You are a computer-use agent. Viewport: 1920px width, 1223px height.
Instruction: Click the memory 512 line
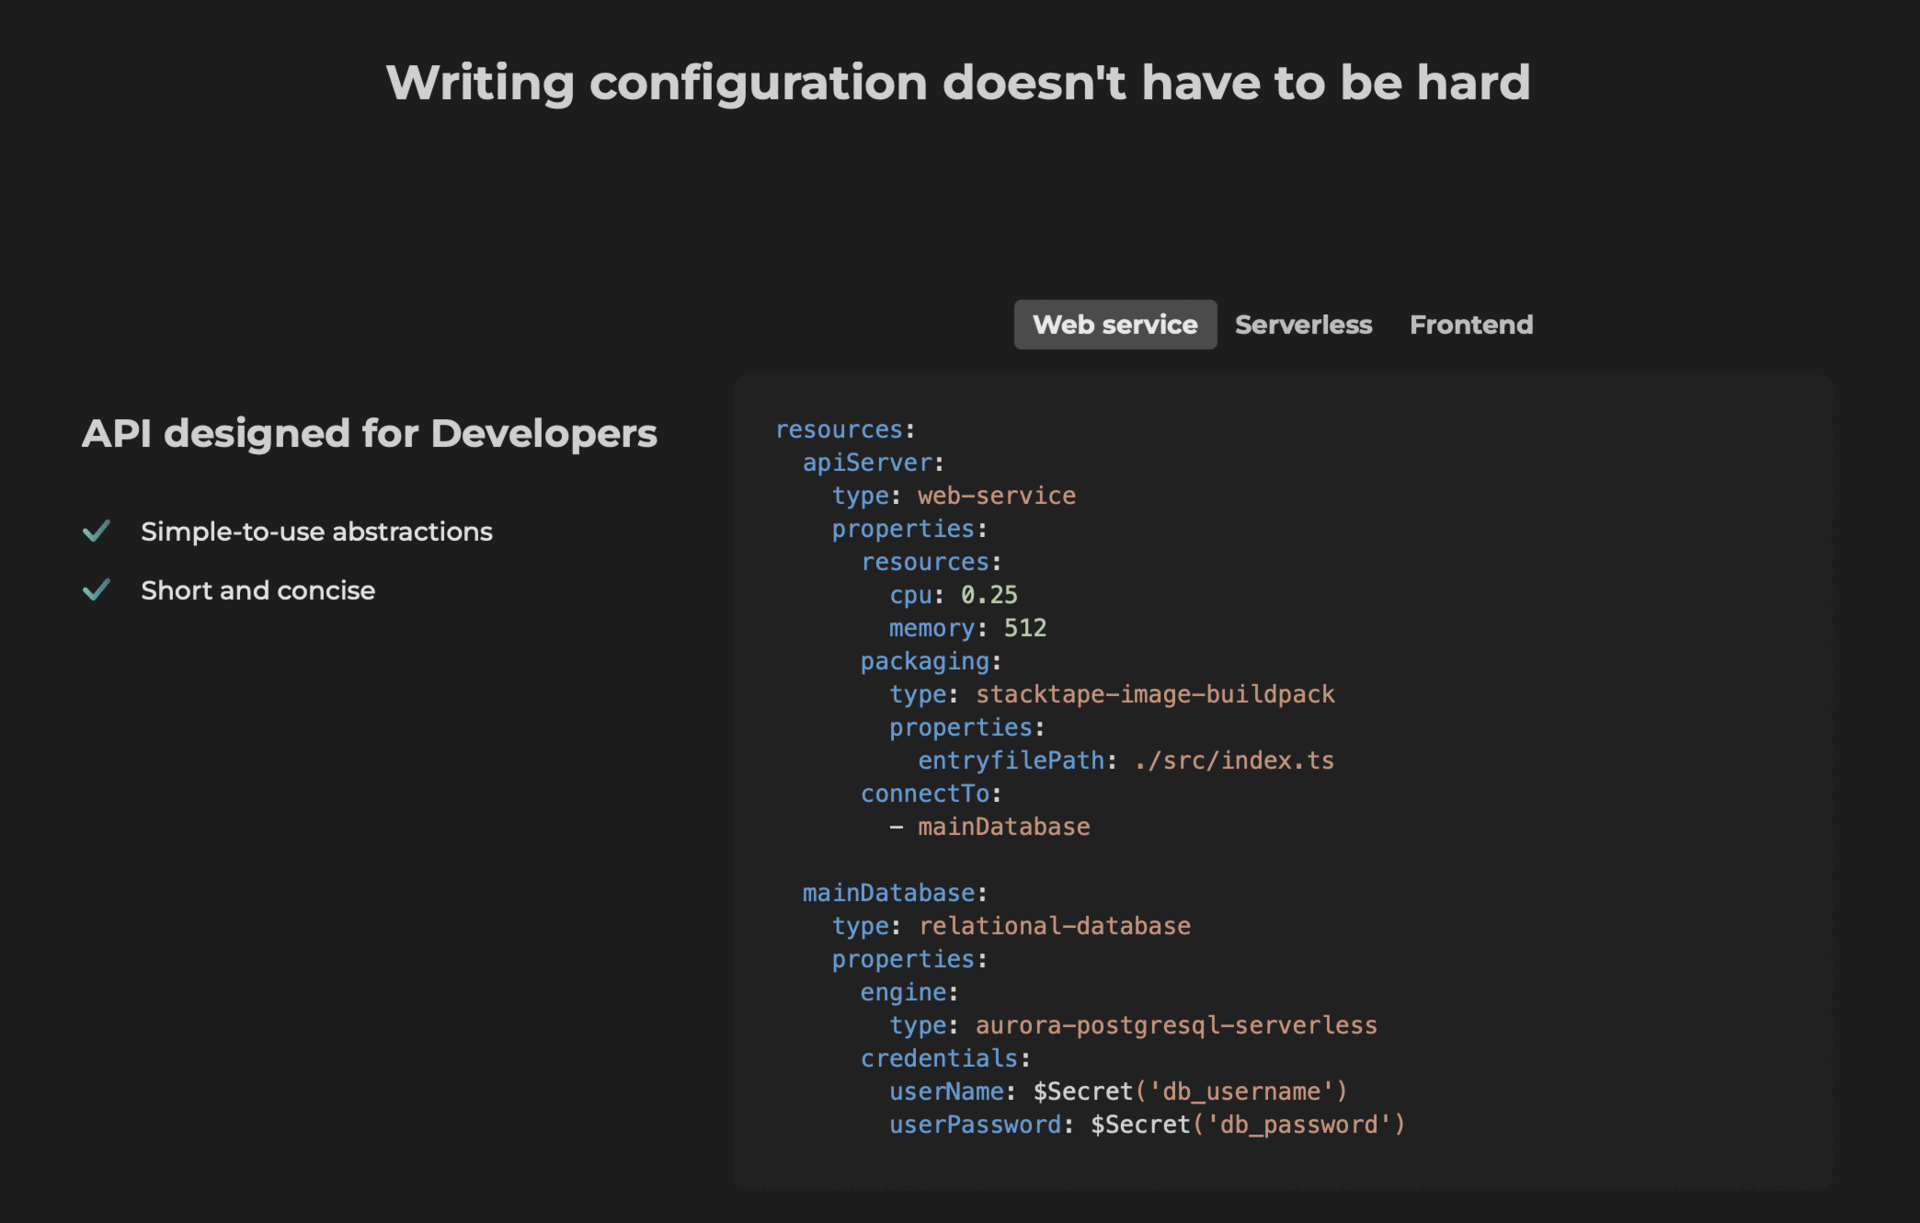tap(968, 628)
